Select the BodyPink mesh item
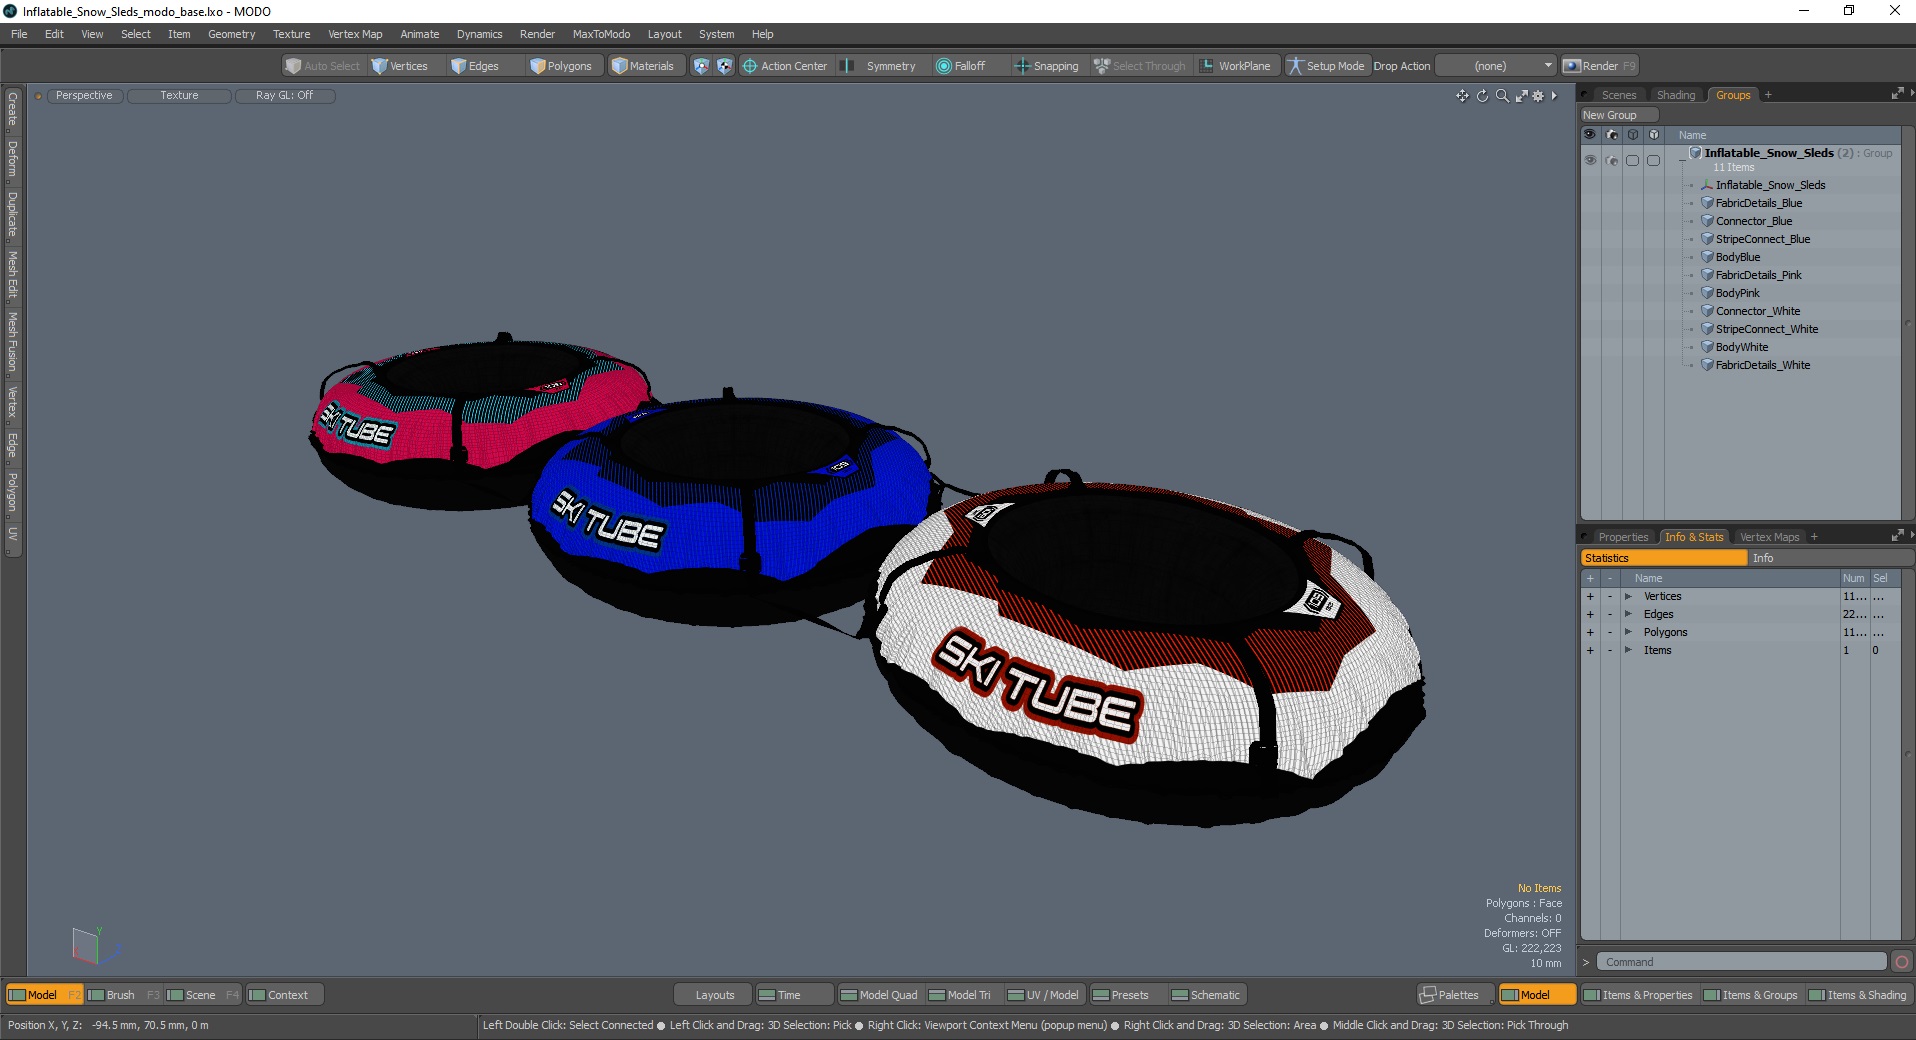The width and height of the screenshot is (1916, 1040). tap(1738, 293)
